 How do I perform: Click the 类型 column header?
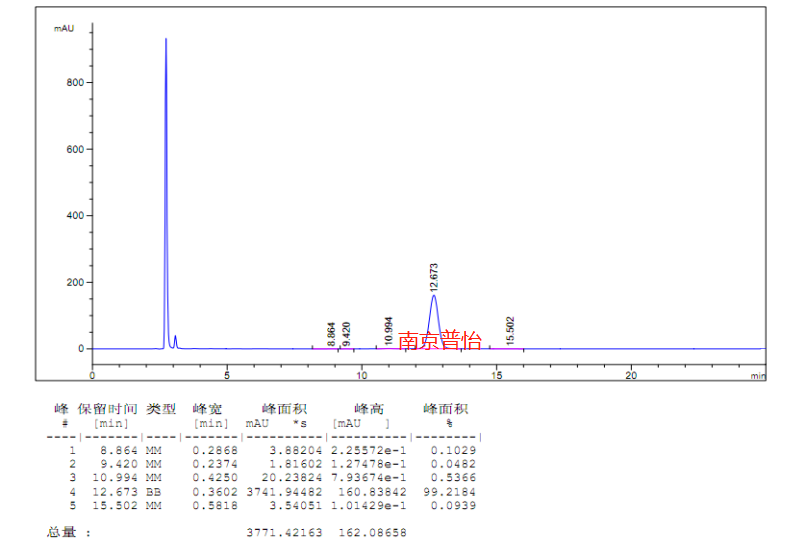pos(161,409)
